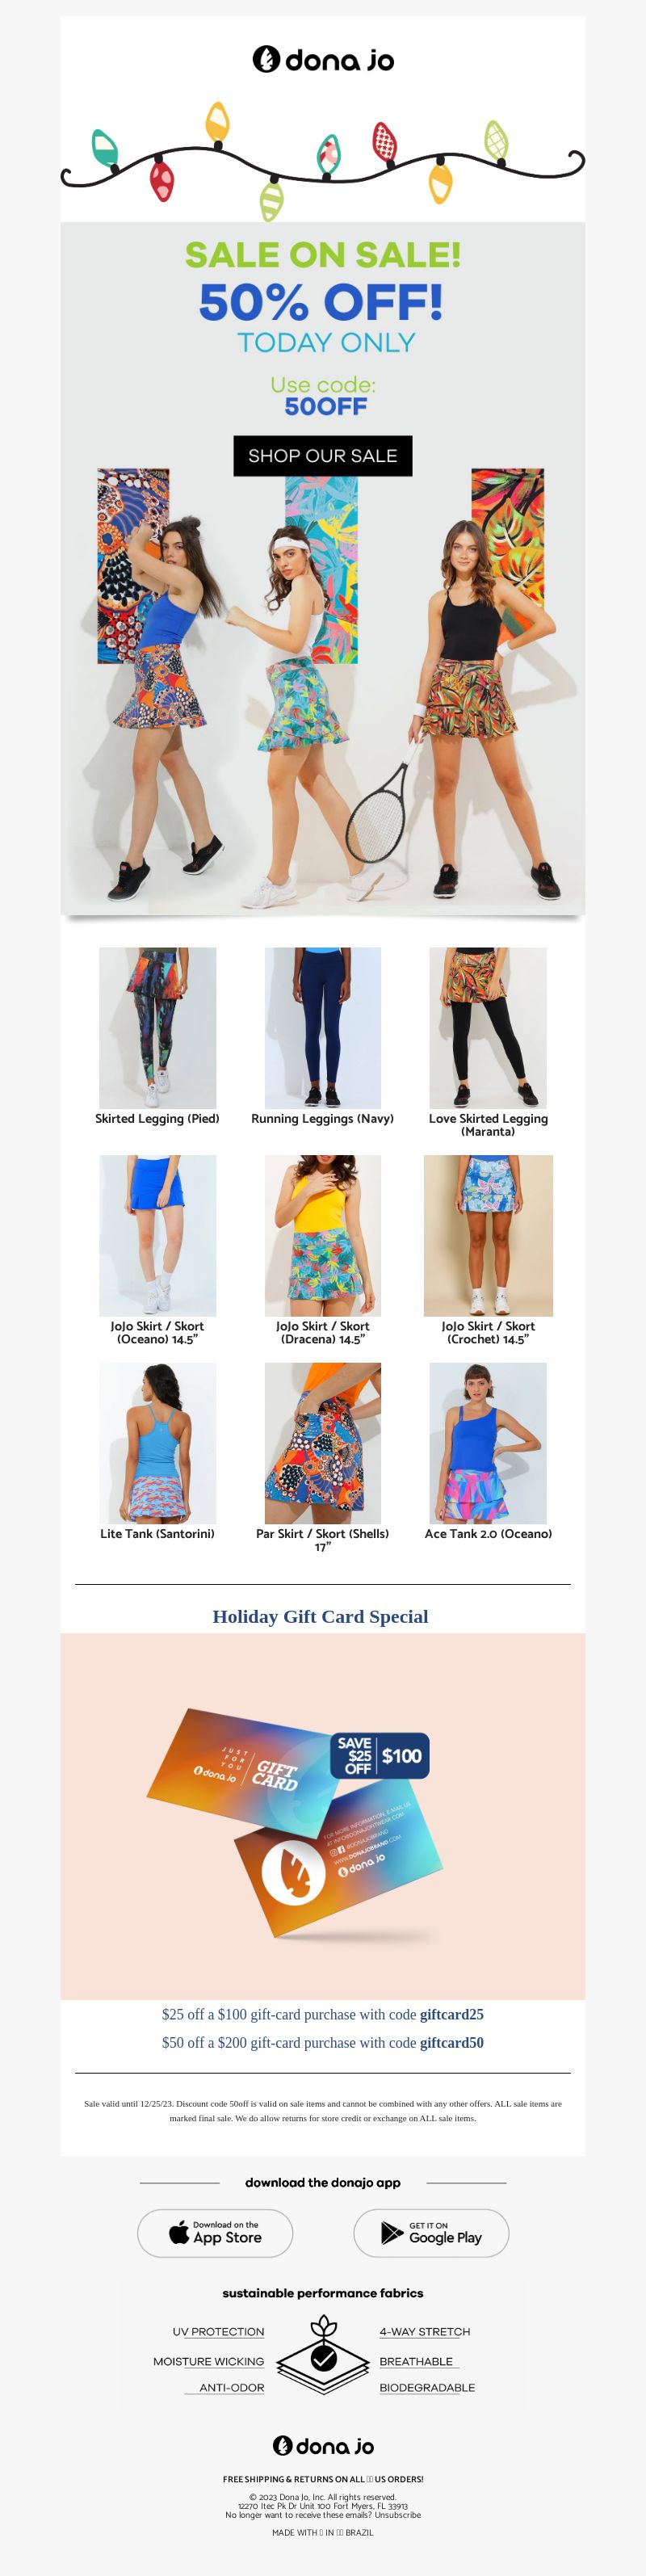Select Par Skirt / Skort (Shells) thumbnail
646x2576 pixels.
pos(322,1443)
